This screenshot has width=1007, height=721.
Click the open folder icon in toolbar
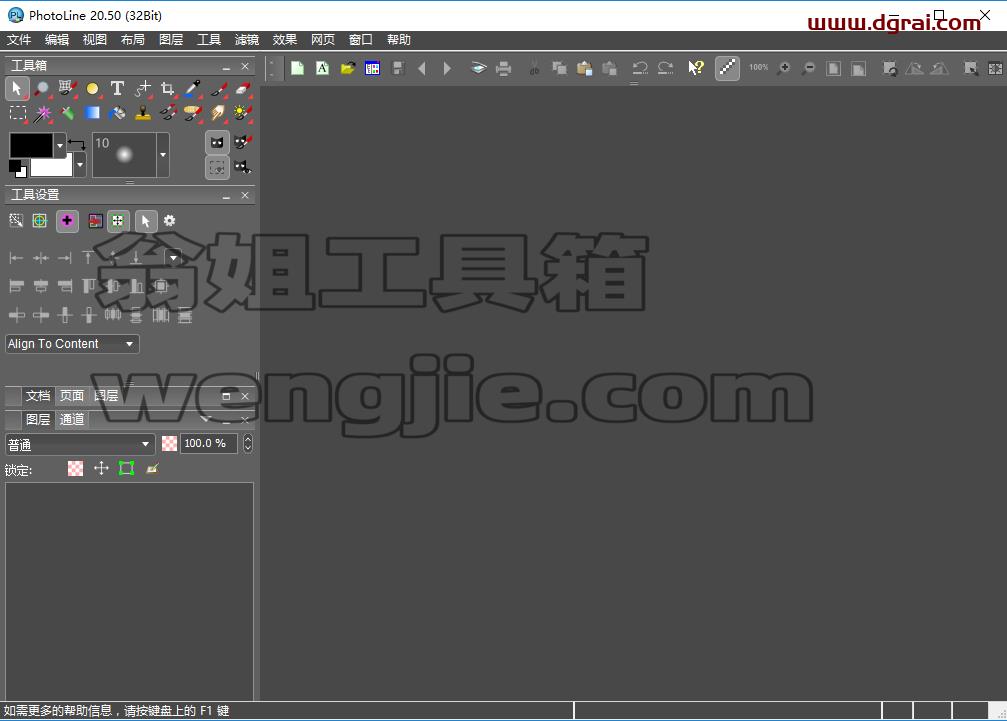(x=347, y=67)
